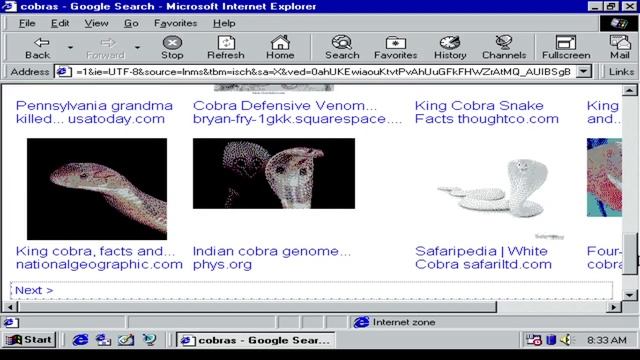Show the History pane
Screen dimensions: 640x360
[x=450, y=47]
